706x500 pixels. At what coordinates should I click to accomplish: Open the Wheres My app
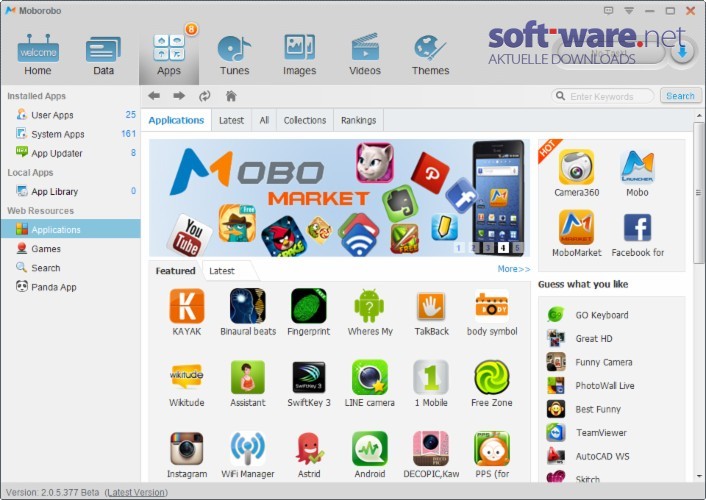370,306
